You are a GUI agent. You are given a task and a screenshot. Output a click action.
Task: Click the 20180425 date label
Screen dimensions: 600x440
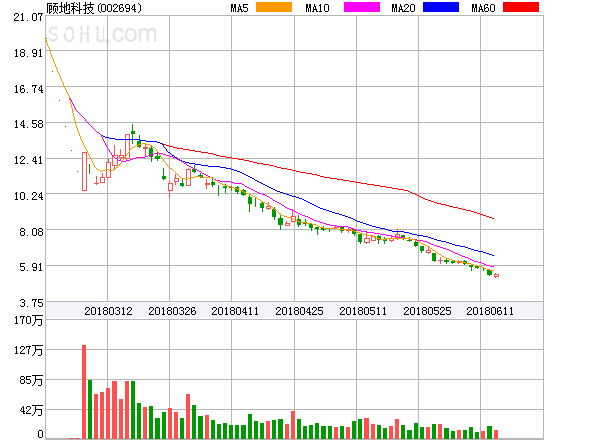point(299,311)
